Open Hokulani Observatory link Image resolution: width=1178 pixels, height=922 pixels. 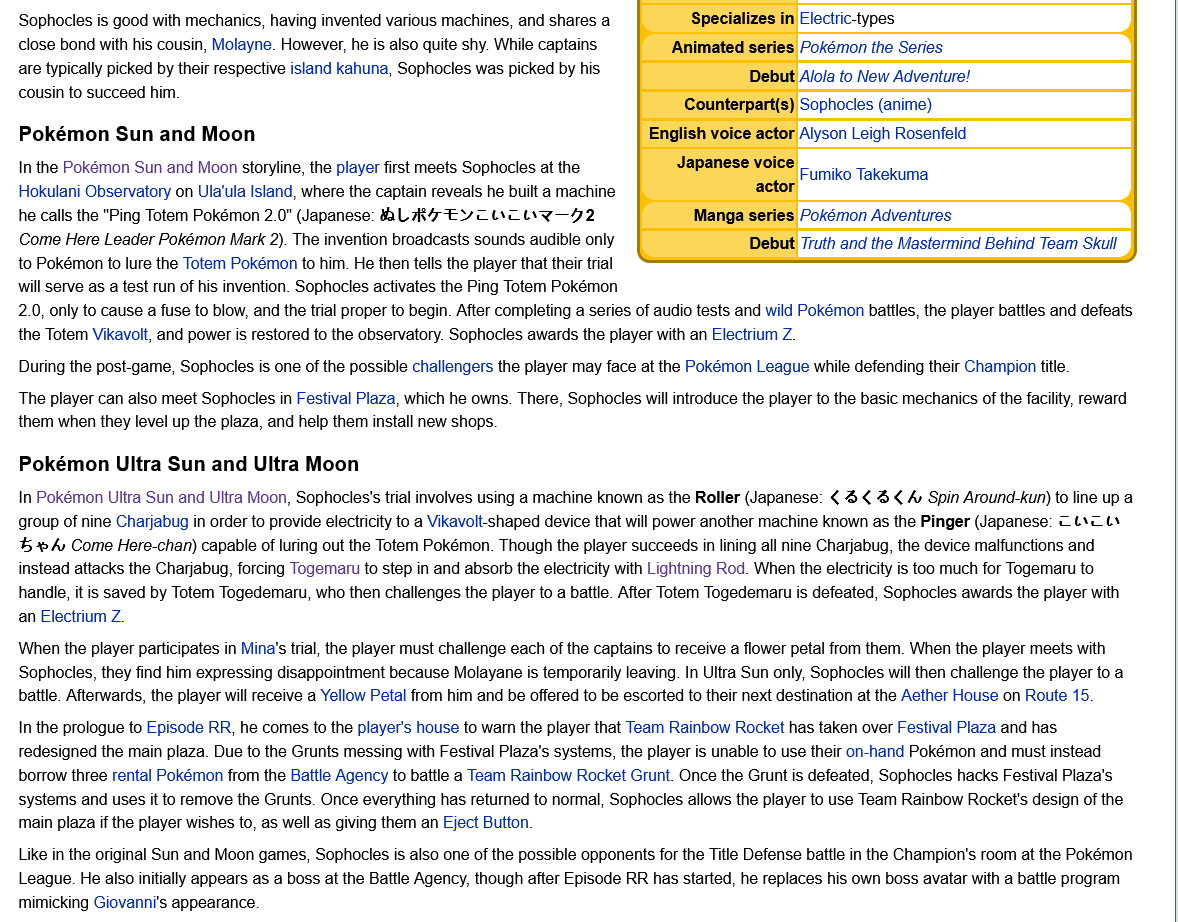[95, 192]
